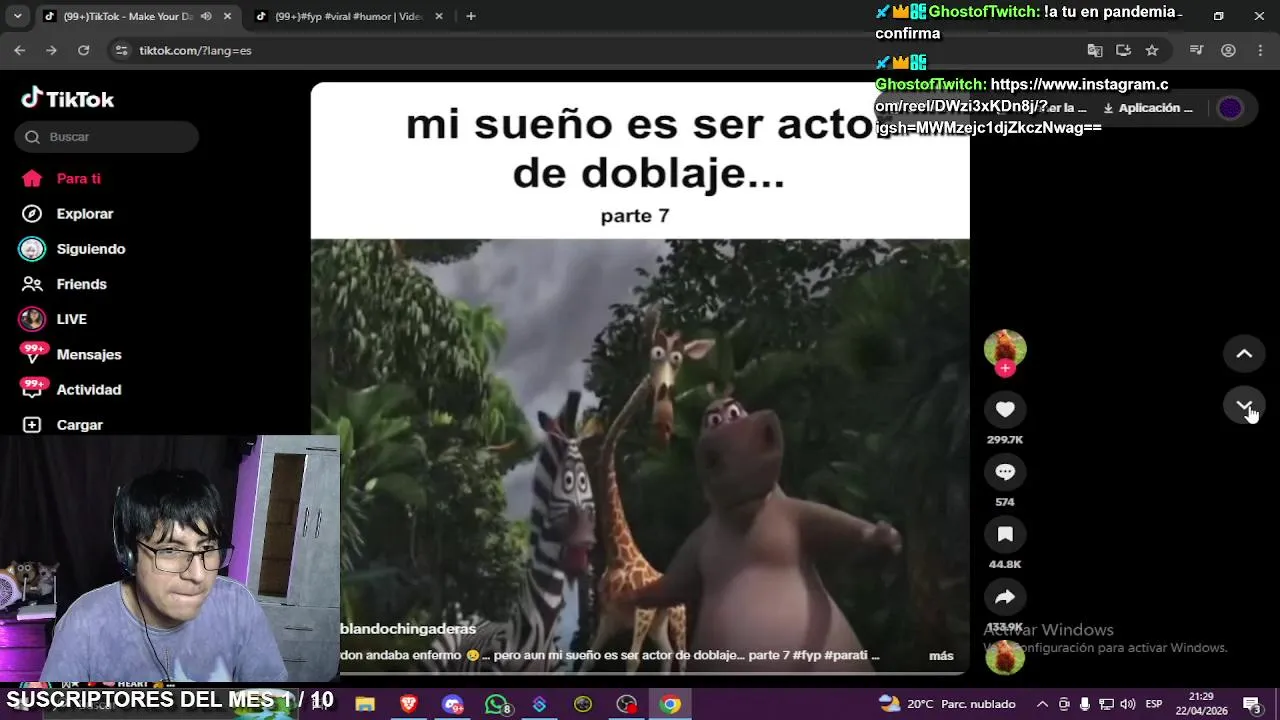Follow creator with red plus badge

[x=1005, y=369]
